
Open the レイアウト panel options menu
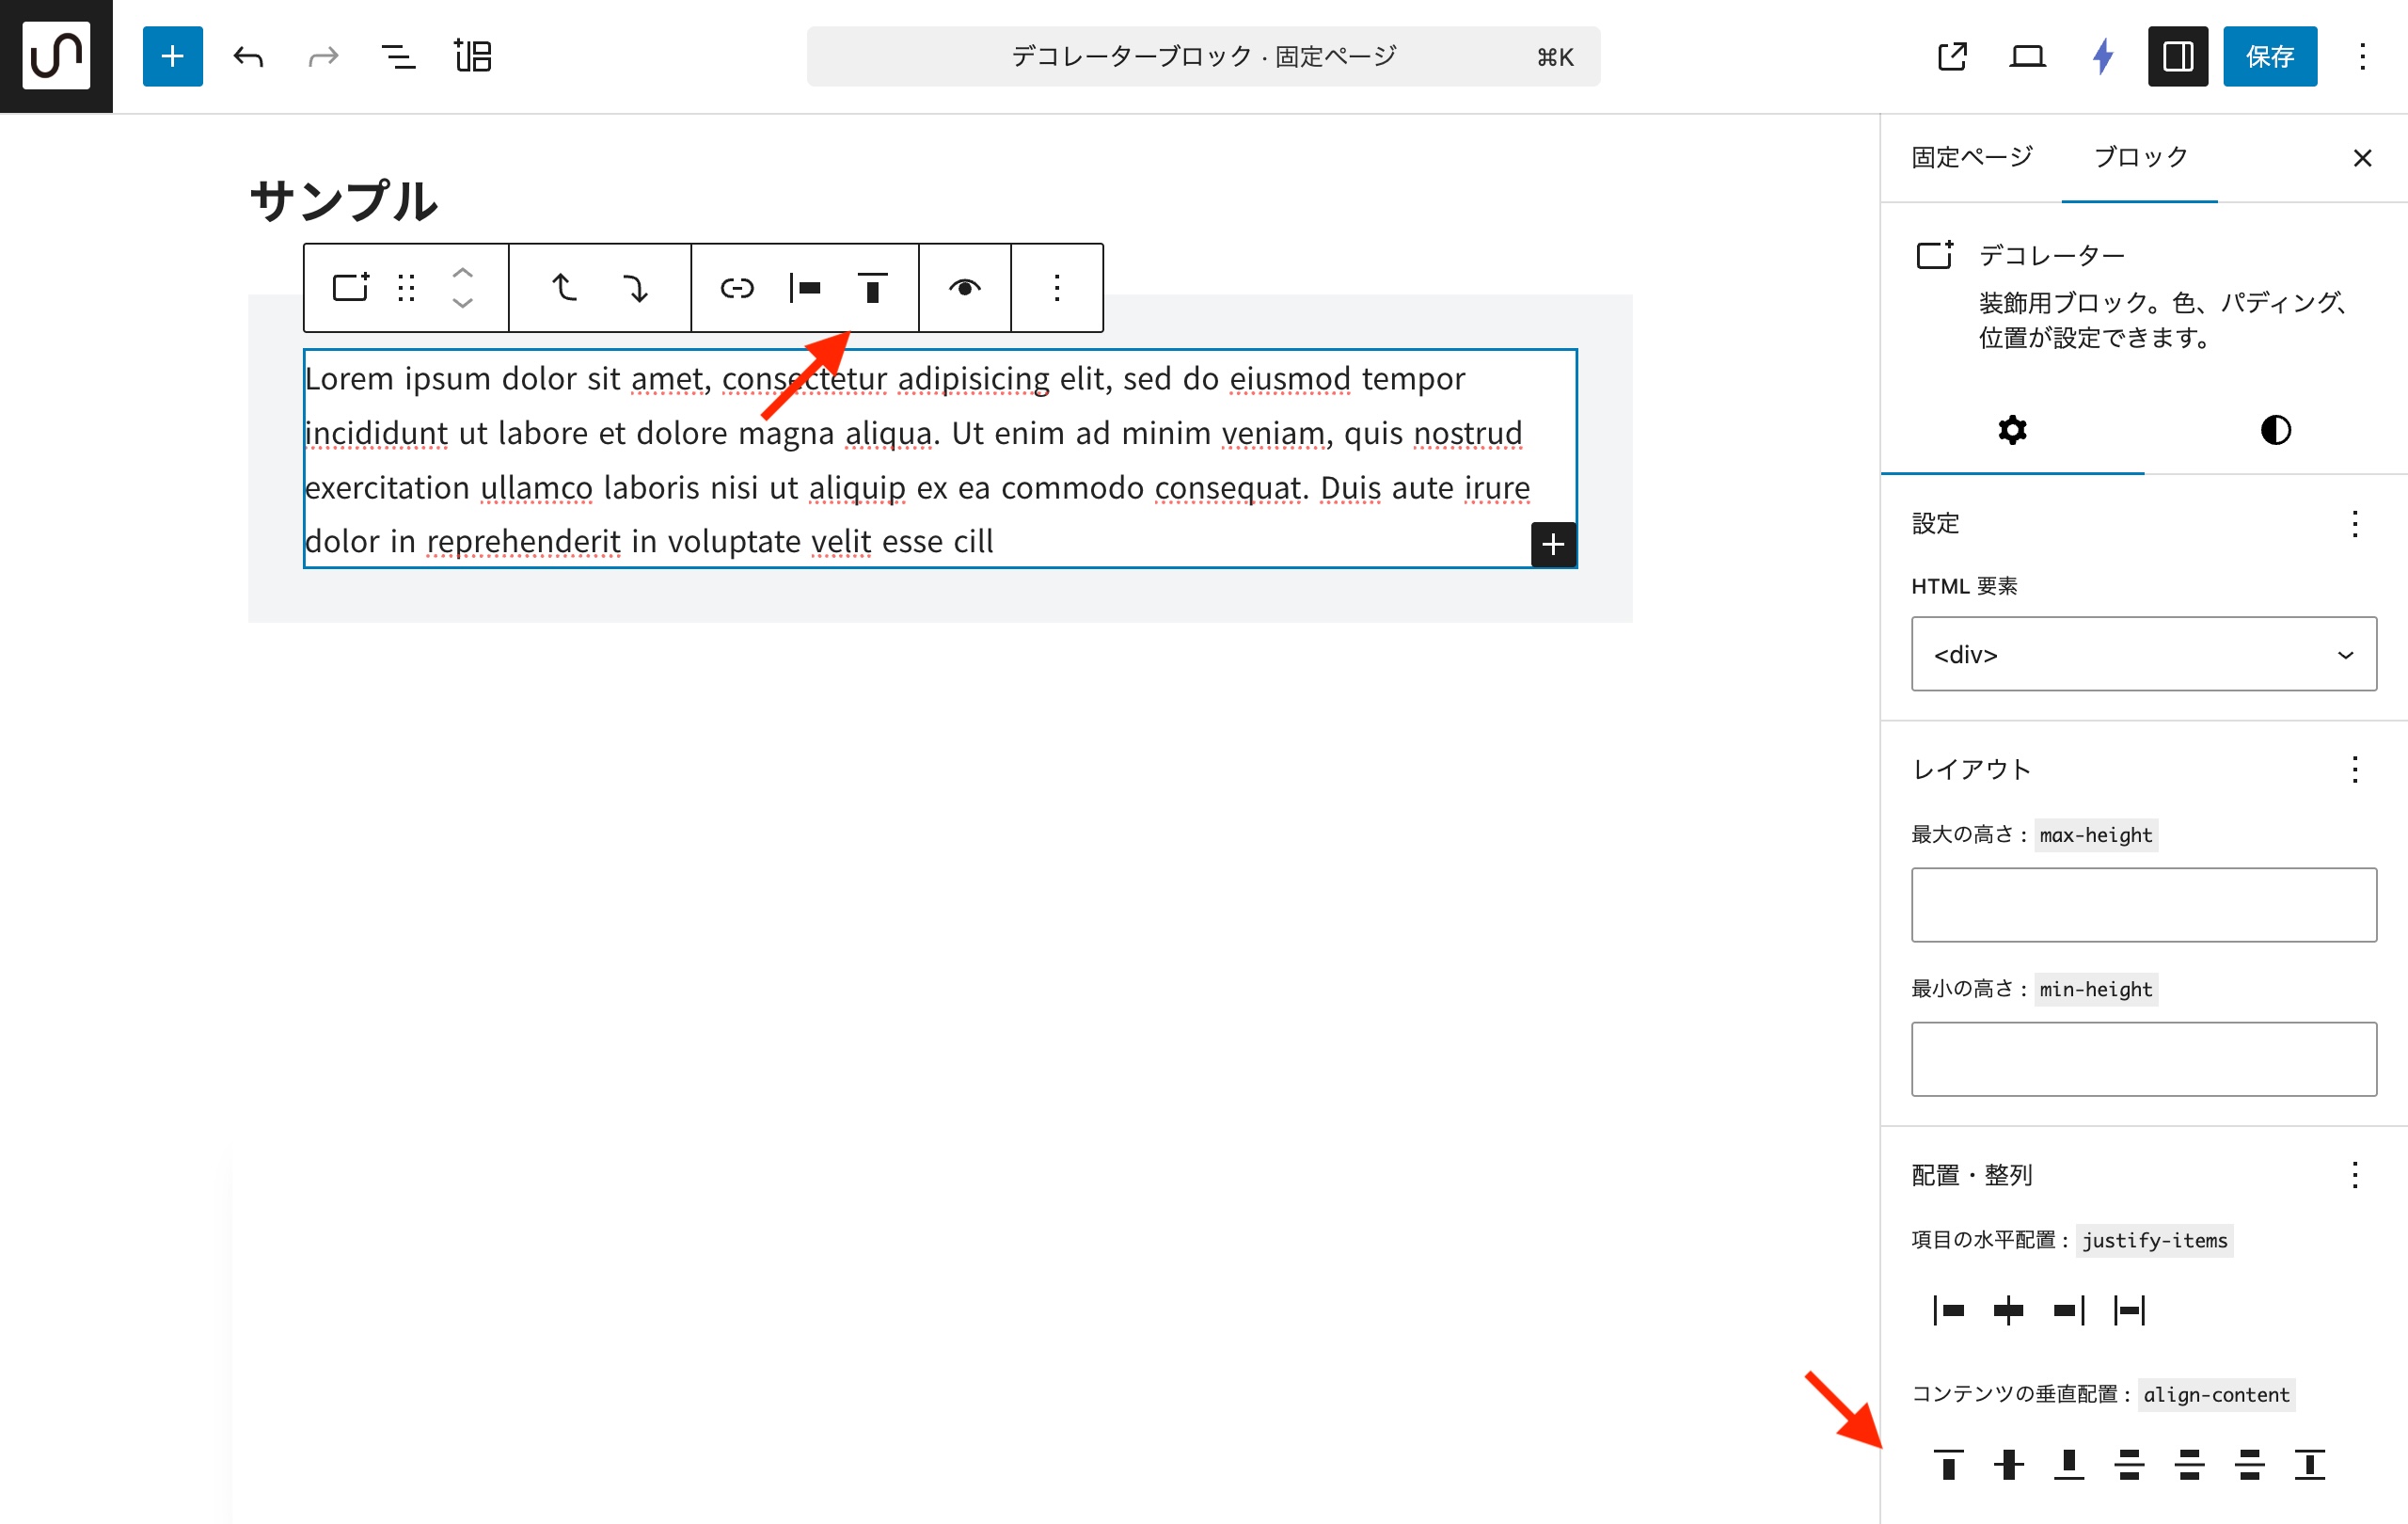click(2354, 769)
